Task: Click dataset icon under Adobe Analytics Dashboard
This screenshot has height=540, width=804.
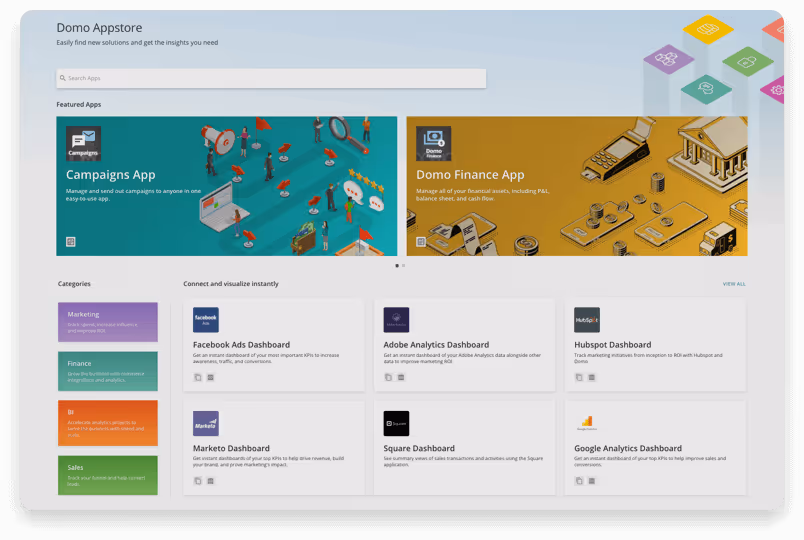Action: click(401, 377)
